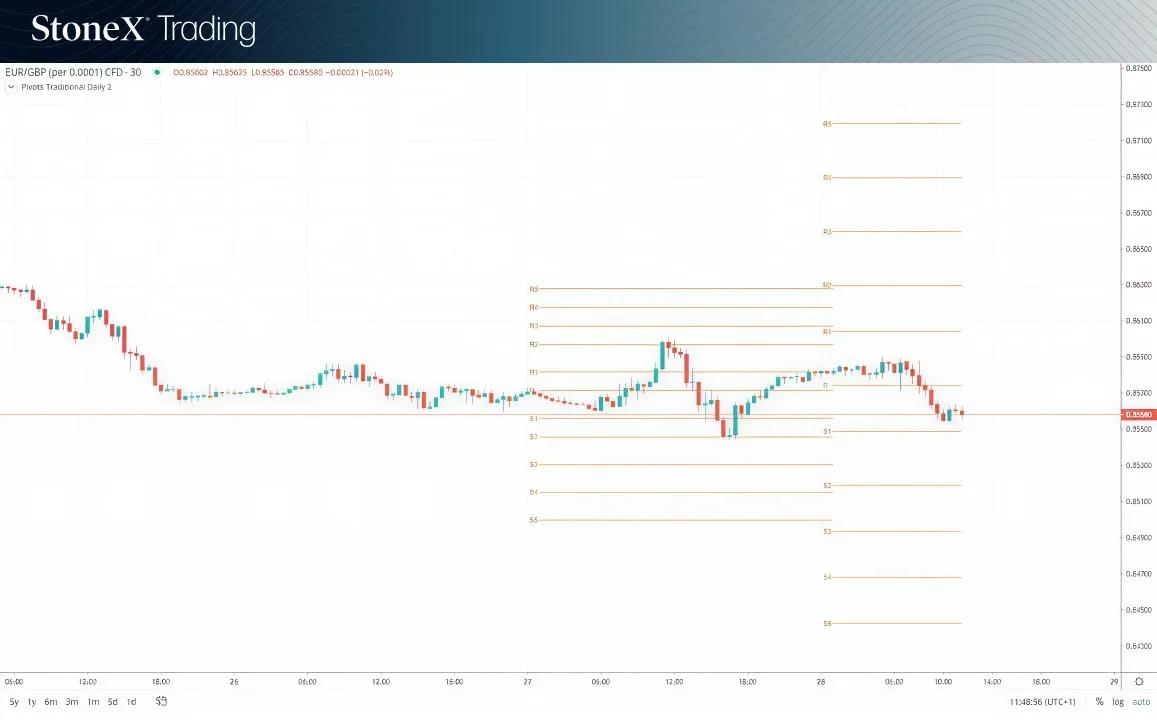Click the EUR/GBP CFD symbol title
This screenshot has width=1157, height=720.
(x=73, y=72)
